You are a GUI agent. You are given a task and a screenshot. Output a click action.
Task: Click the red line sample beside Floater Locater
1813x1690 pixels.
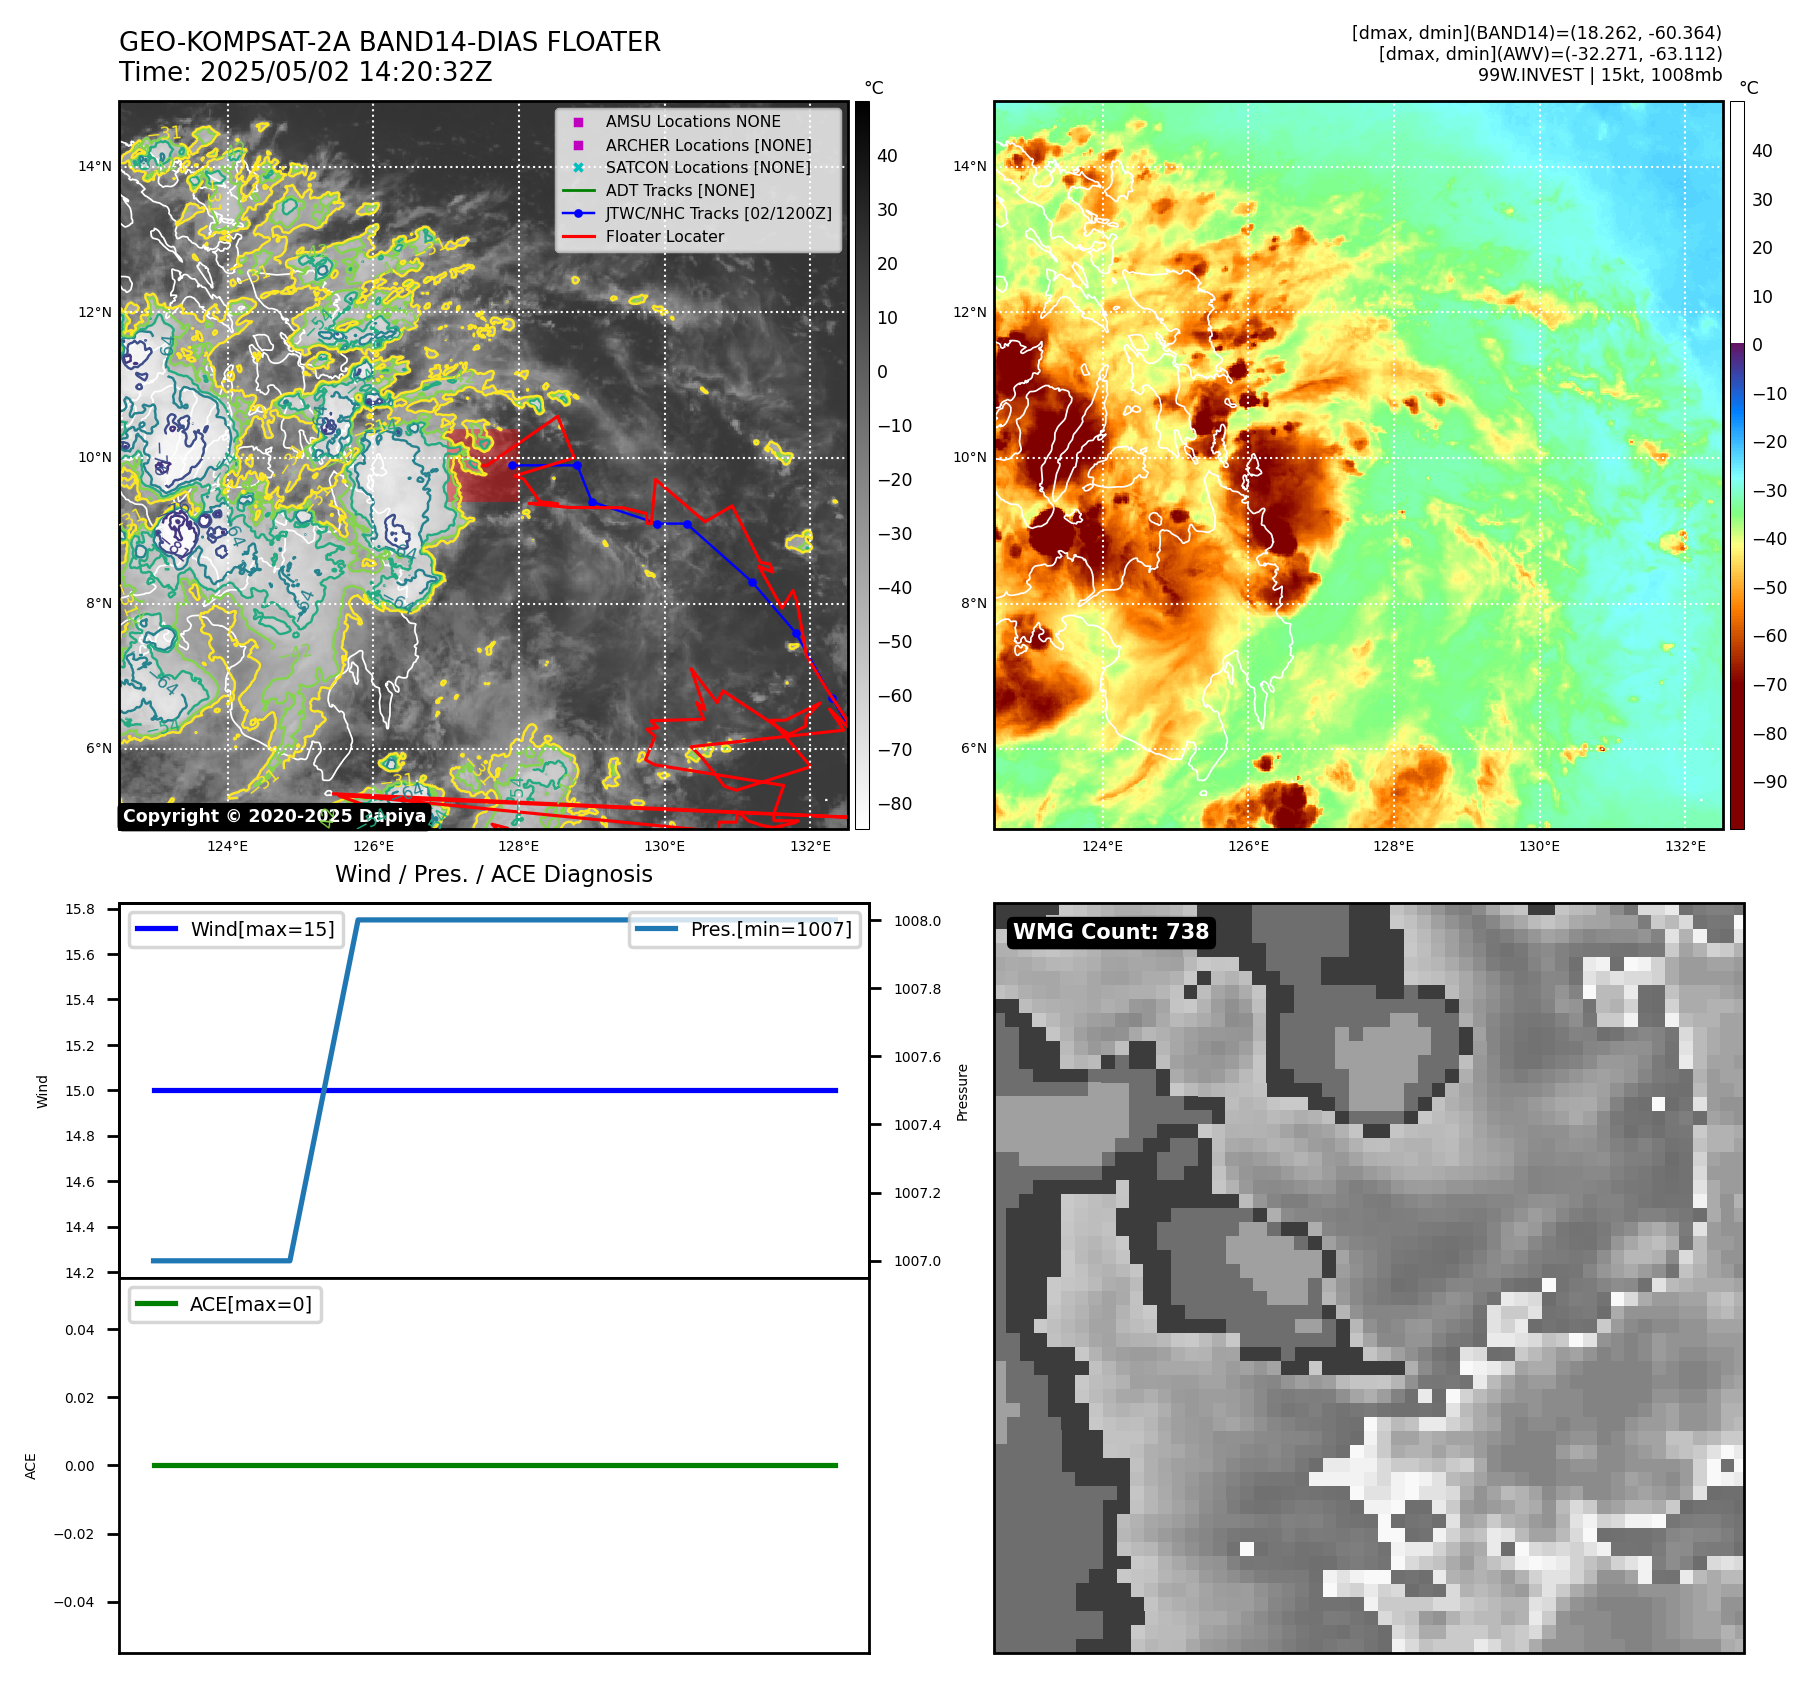click(x=578, y=237)
